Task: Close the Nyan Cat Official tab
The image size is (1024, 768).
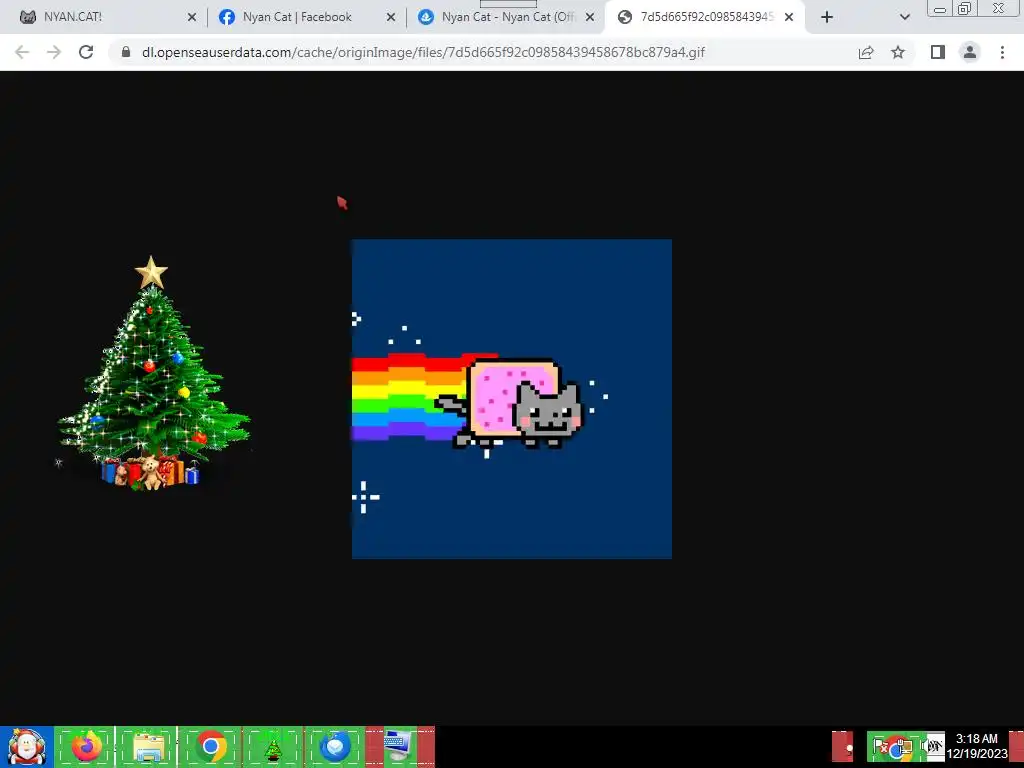Action: 590,18
